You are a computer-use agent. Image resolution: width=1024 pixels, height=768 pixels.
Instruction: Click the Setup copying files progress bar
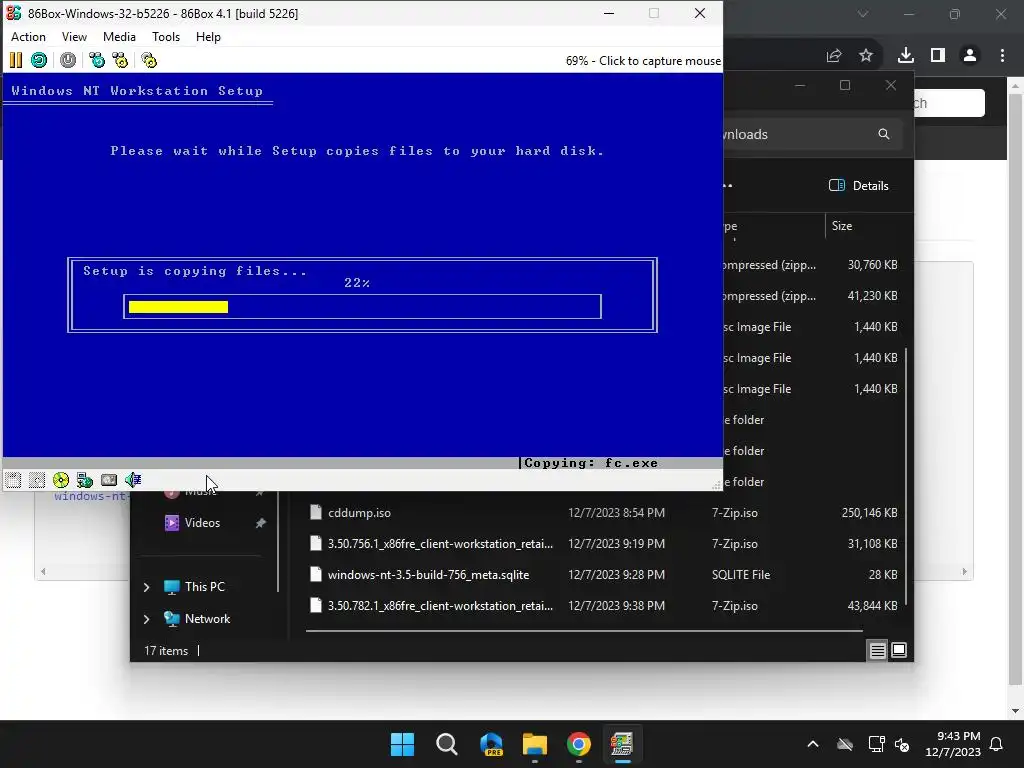(362, 307)
